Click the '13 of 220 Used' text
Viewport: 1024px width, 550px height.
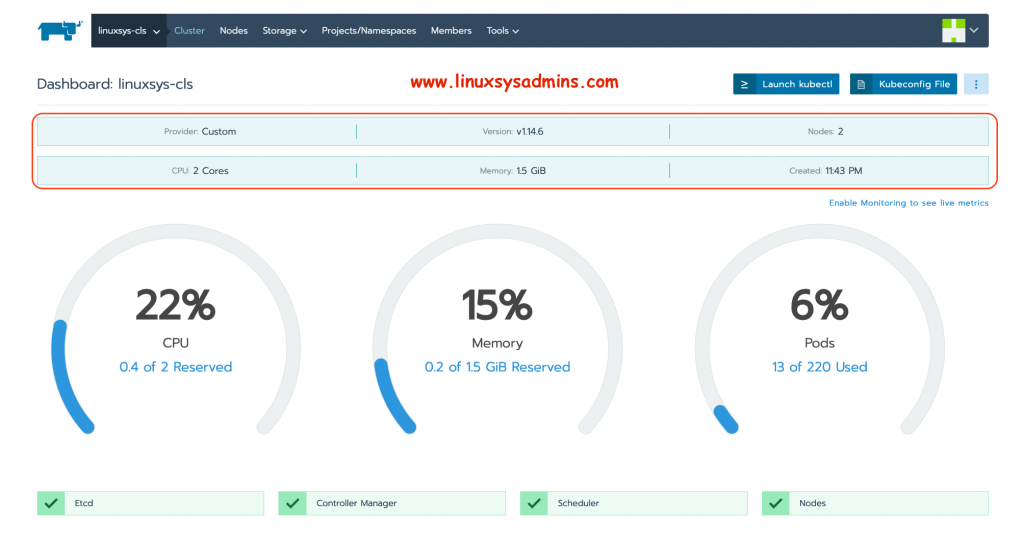pos(819,367)
